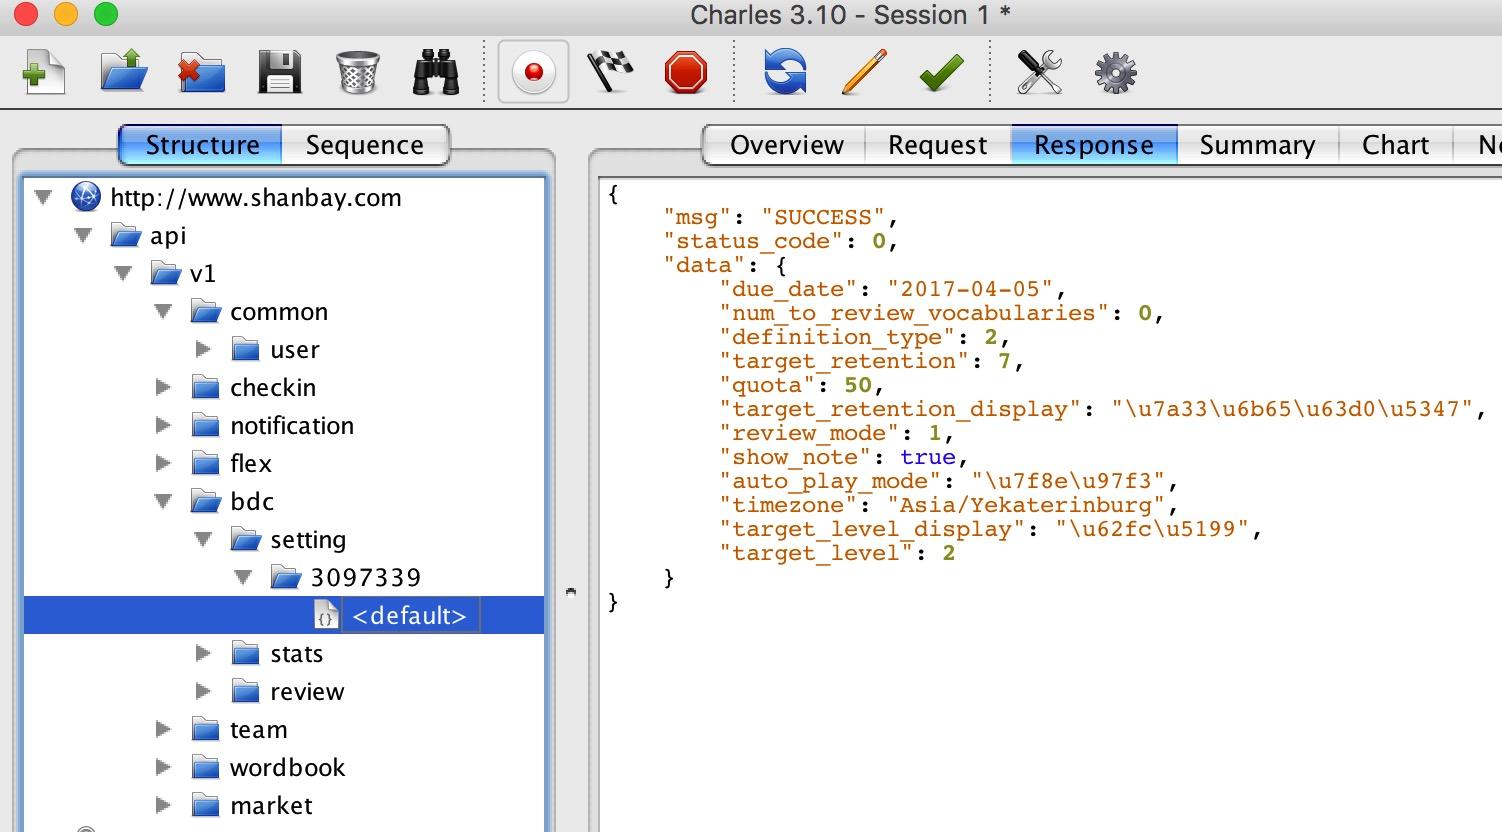1502x832 pixels.
Task: Expand the notification folder
Action: pos(163,425)
